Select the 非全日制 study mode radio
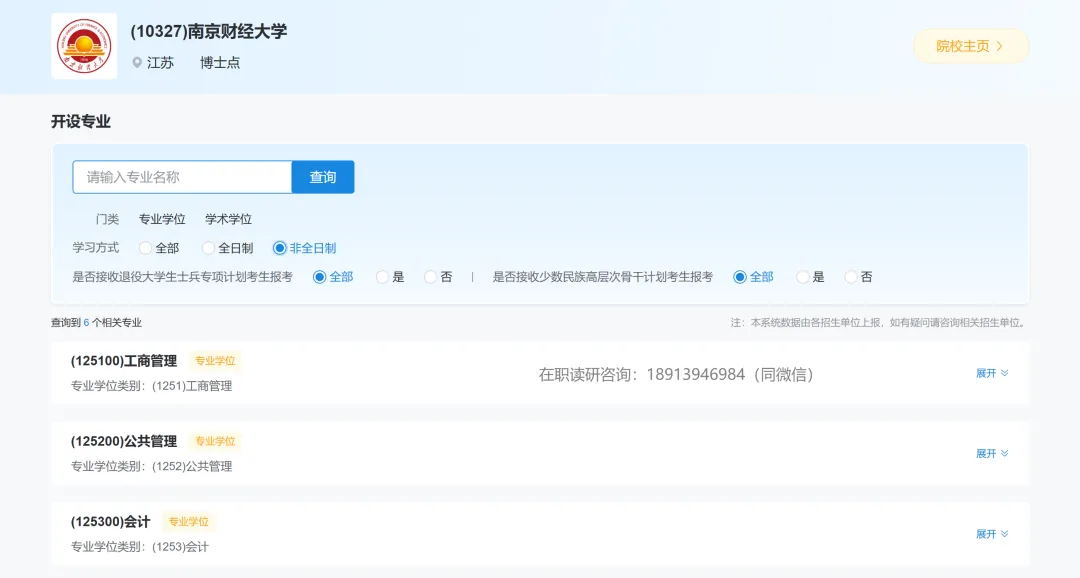This screenshot has height=578, width=1080. point(280,248)
